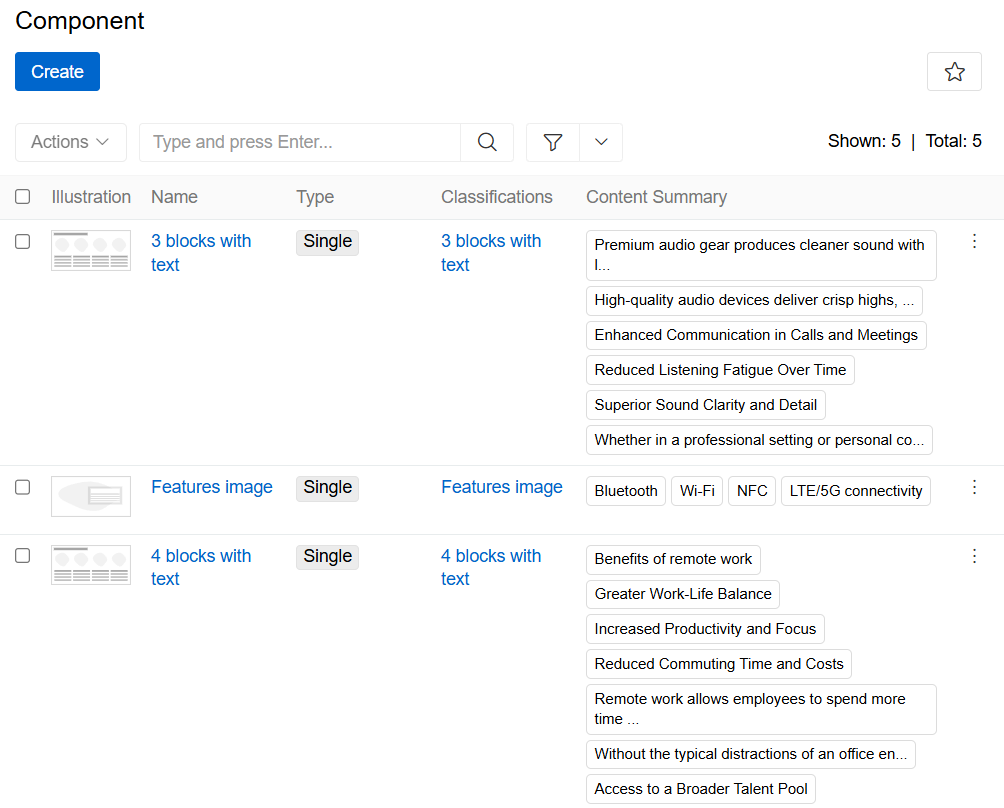Open the funnel filter icon
1004x808 pixels.
(x=553, y=142)
